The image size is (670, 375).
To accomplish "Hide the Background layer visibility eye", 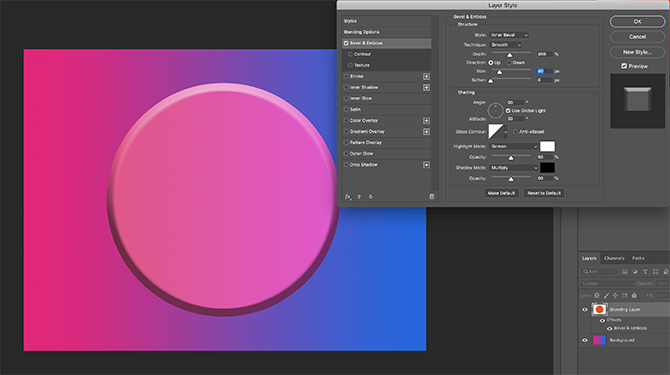I will [x=585, y=340].
